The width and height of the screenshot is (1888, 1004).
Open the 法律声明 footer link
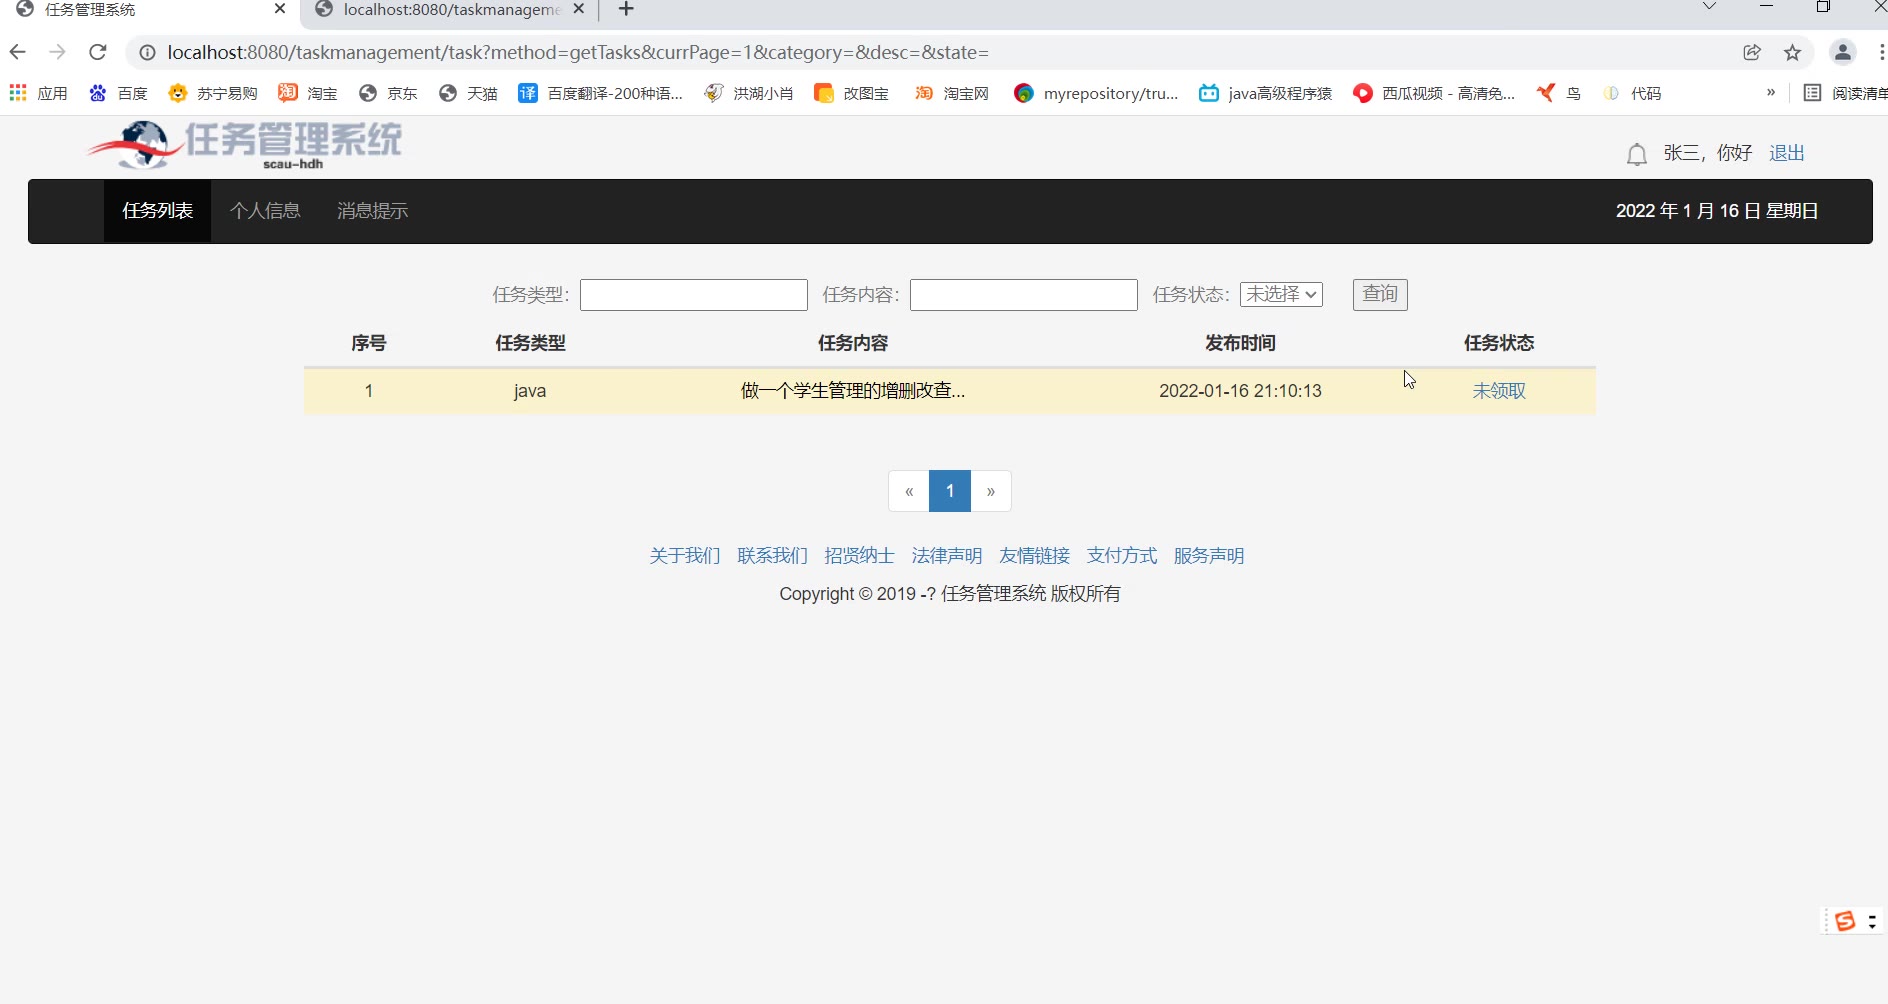[947, 556]
